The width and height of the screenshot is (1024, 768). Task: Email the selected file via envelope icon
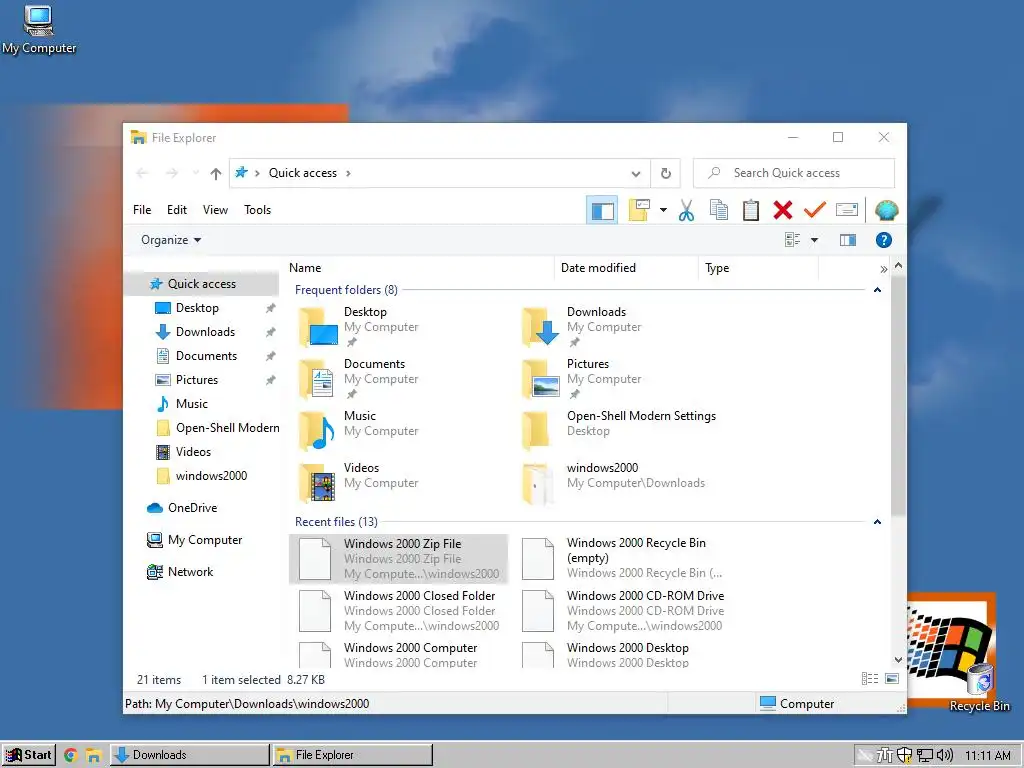pyautogui.click(x=847, y=210)
